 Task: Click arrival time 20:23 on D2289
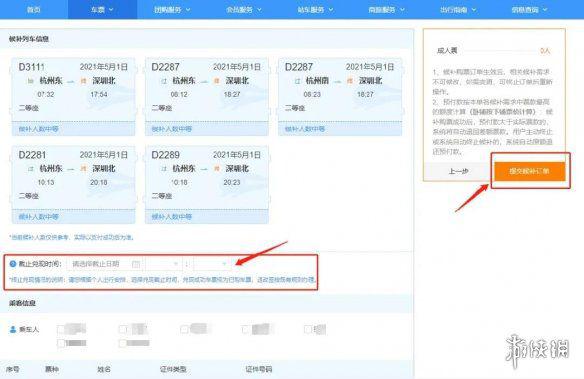[x=232, y=182]
